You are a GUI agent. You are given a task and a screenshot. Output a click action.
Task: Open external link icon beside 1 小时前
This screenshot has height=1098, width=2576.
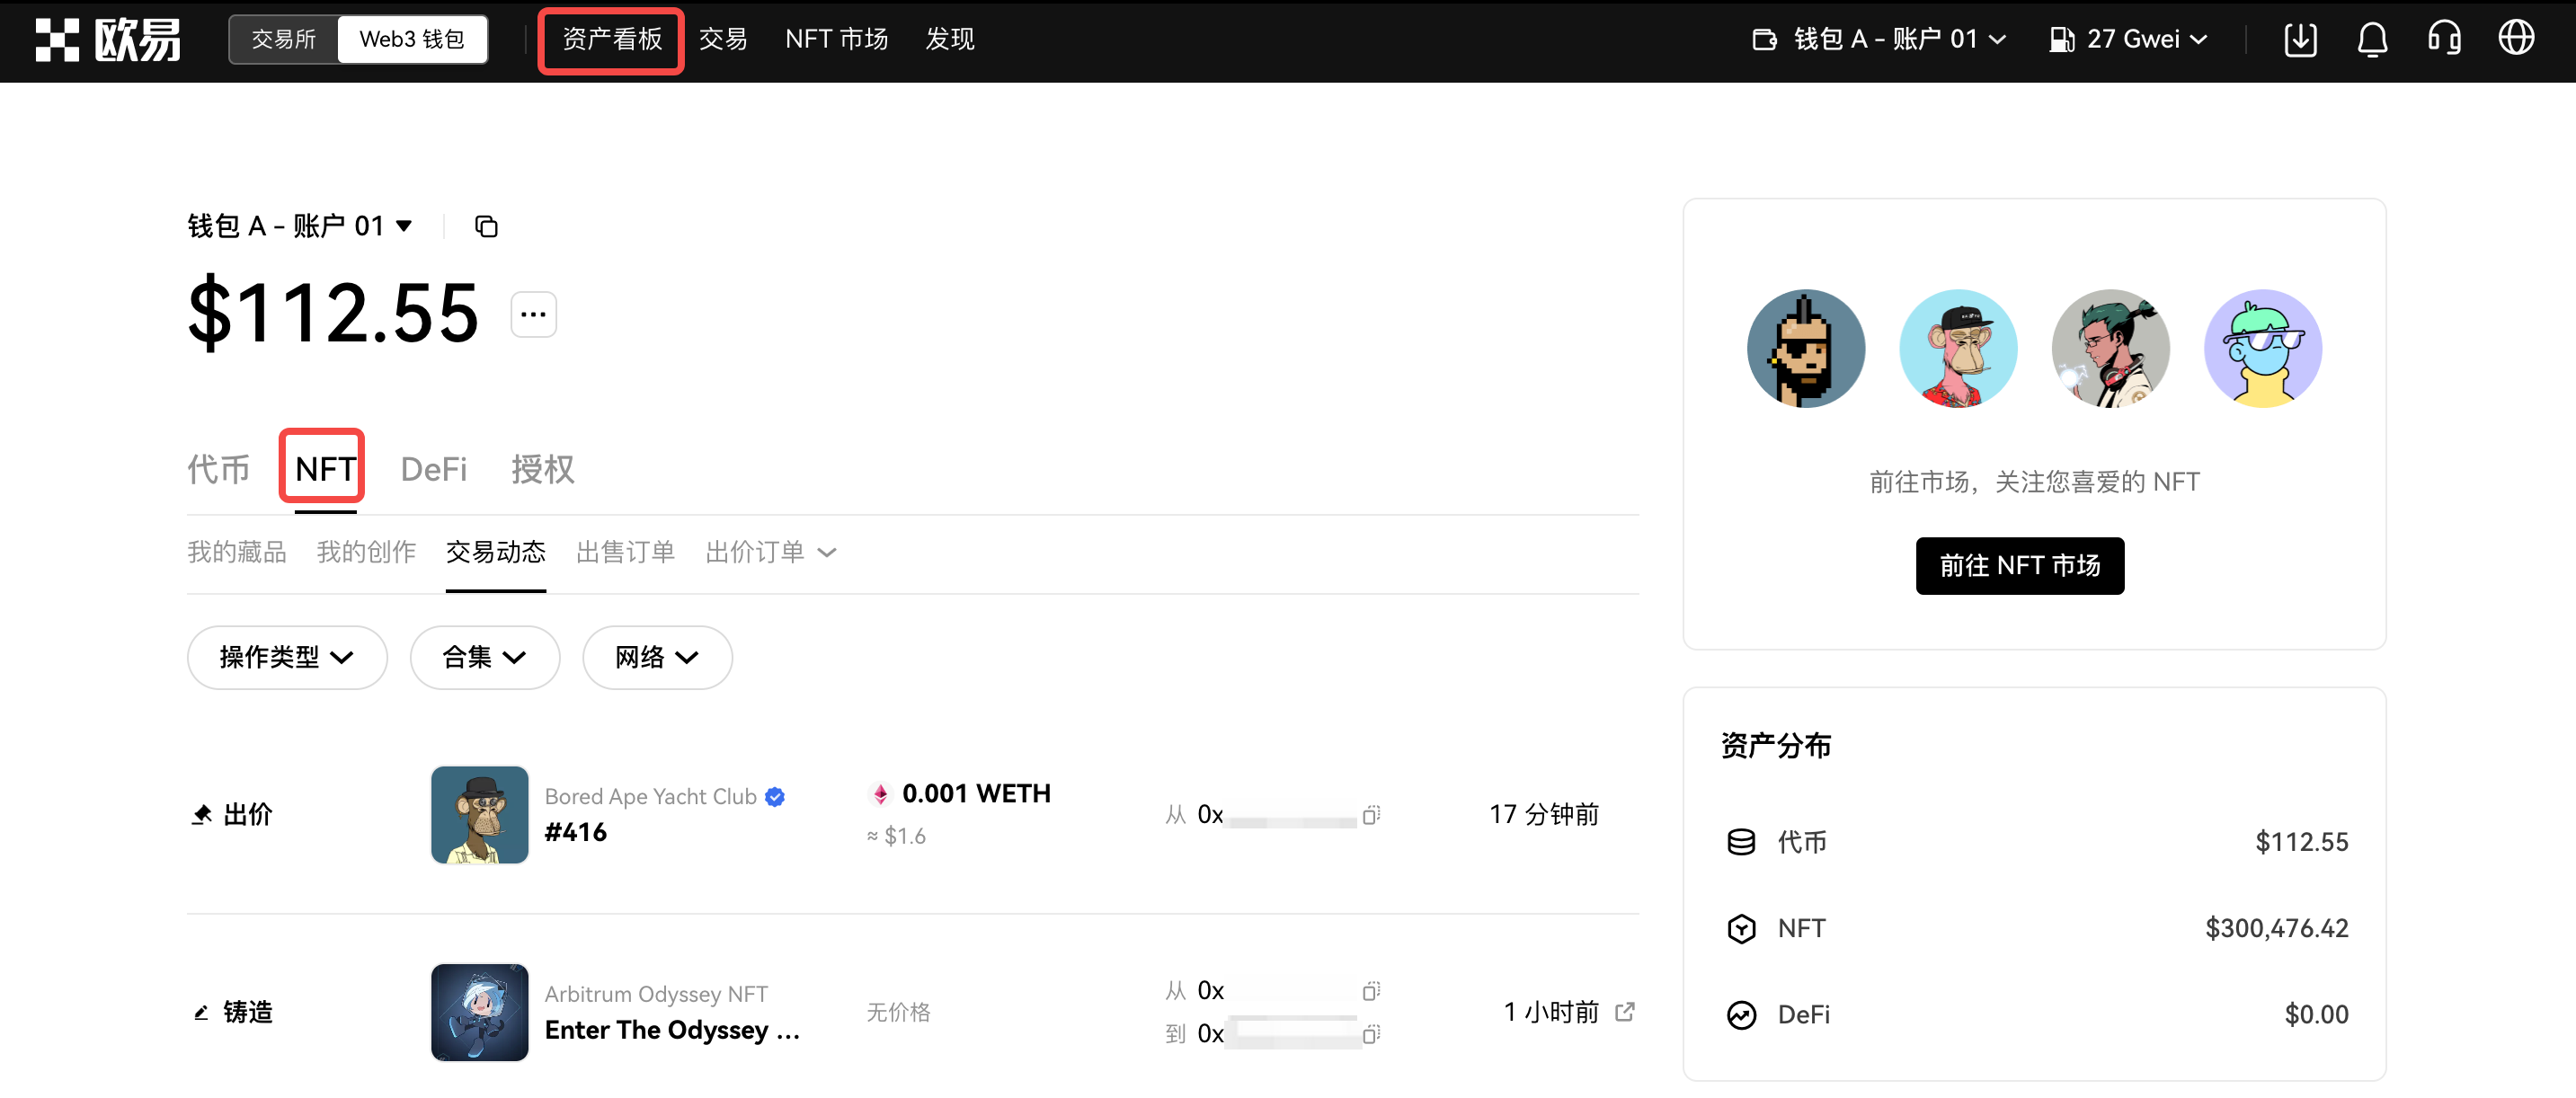click(x=1625, y=1011)
